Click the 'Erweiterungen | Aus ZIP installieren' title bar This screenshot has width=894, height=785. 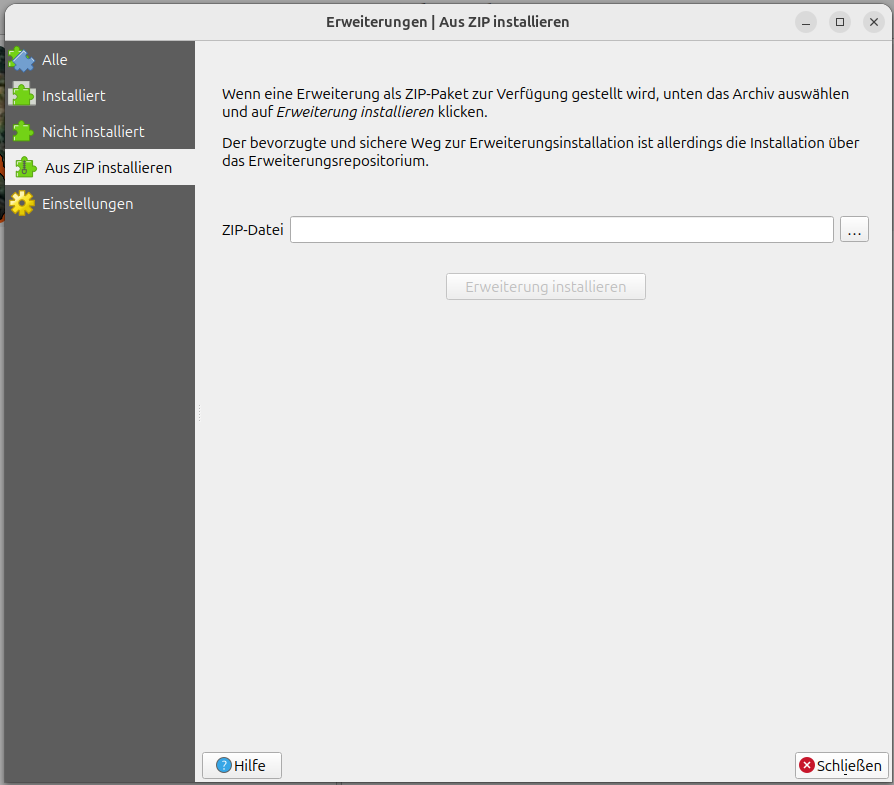[447, 21]
